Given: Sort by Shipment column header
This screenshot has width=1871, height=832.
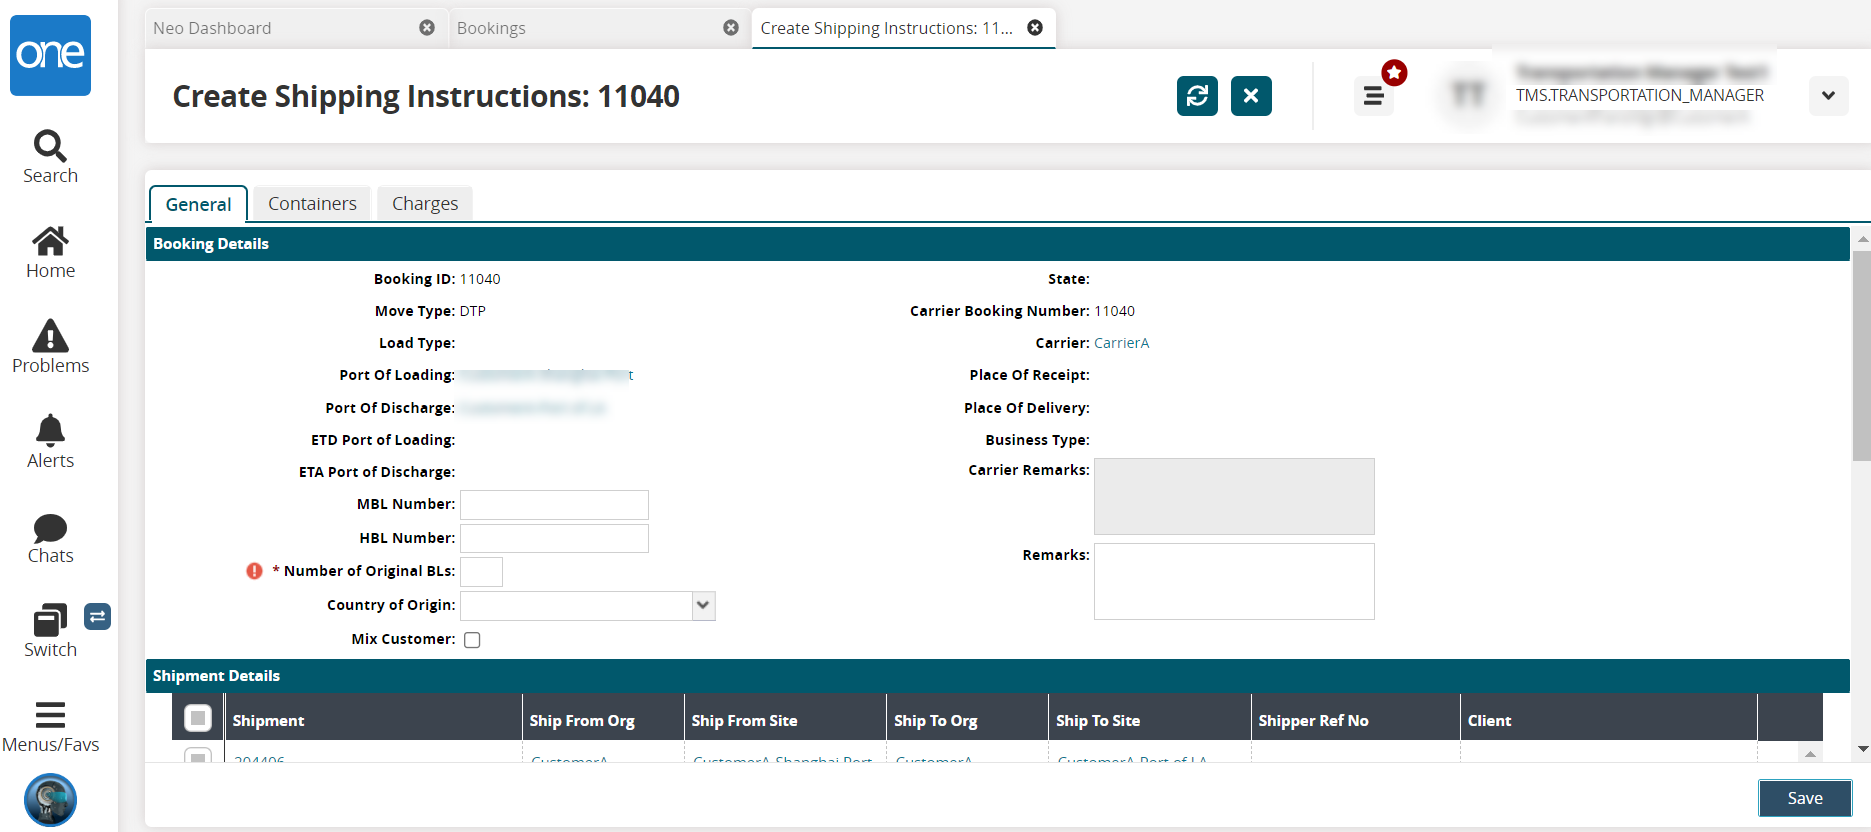Looking at the screenshot, I should click(x=373, y=720).
